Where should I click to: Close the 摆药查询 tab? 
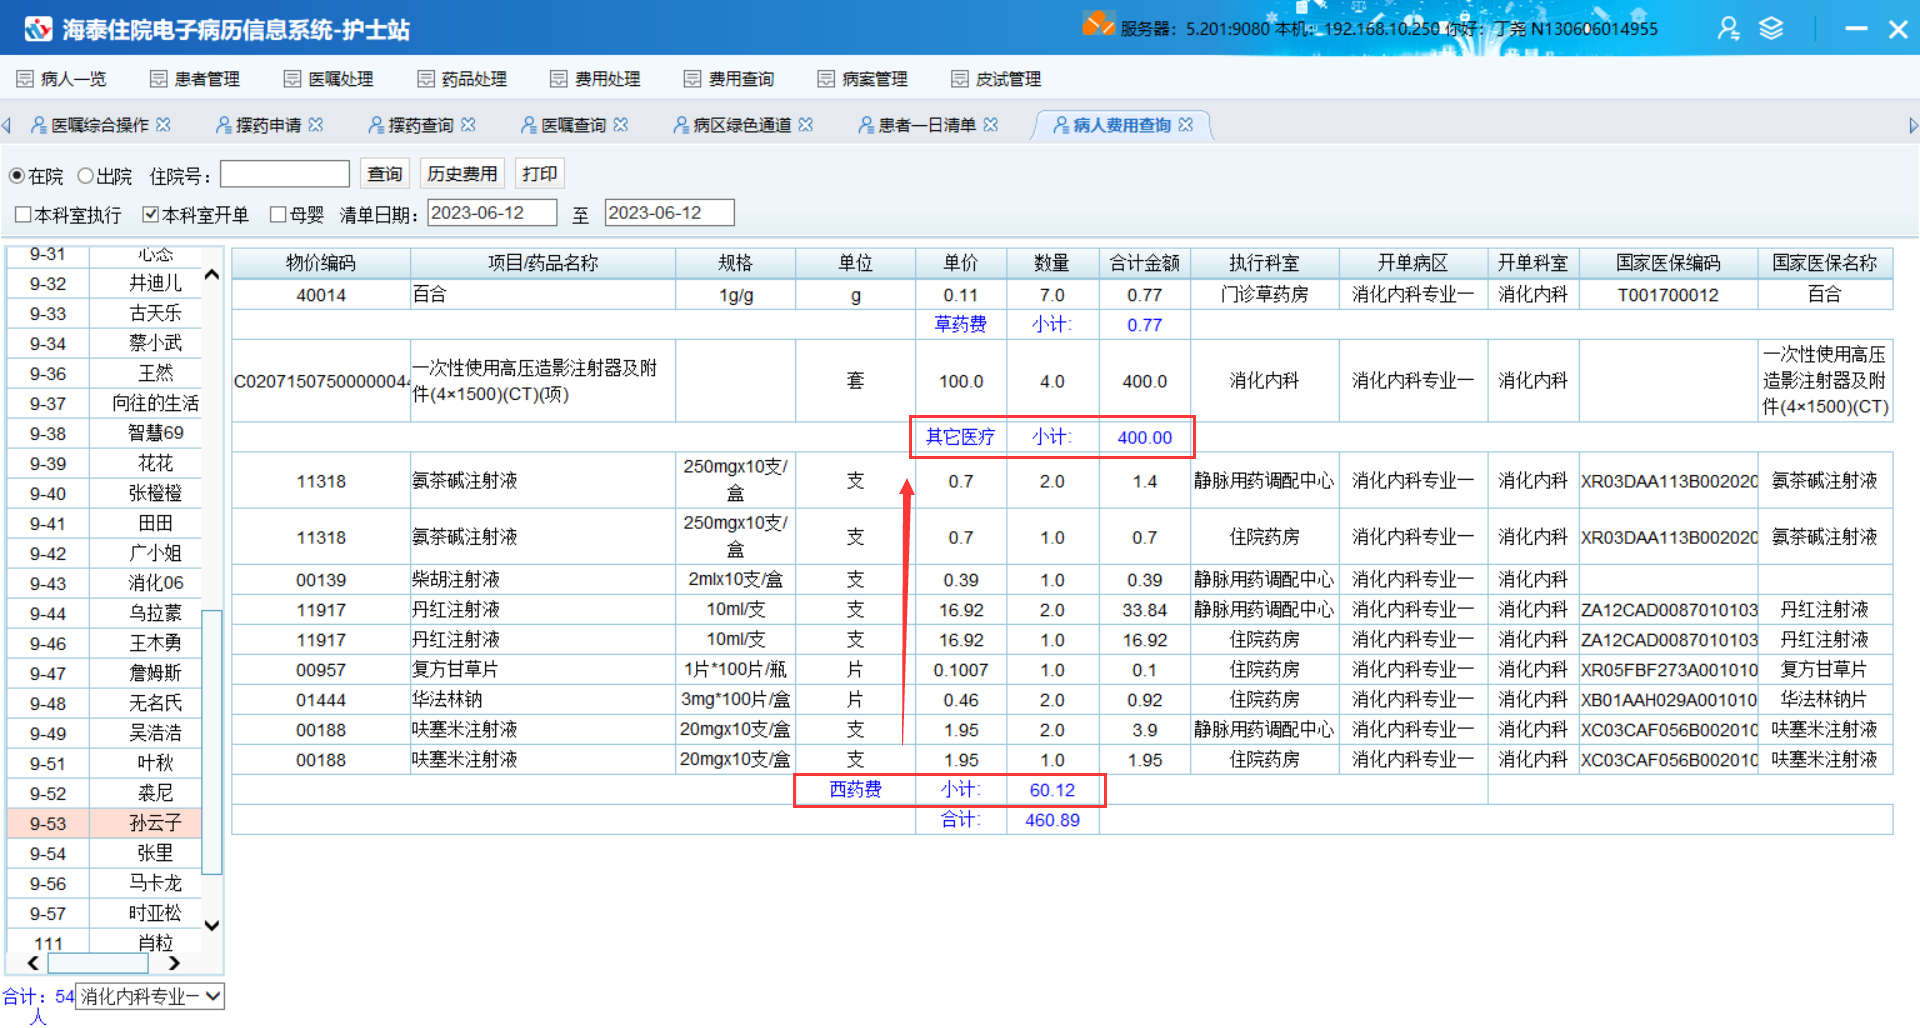pos(468,125)
